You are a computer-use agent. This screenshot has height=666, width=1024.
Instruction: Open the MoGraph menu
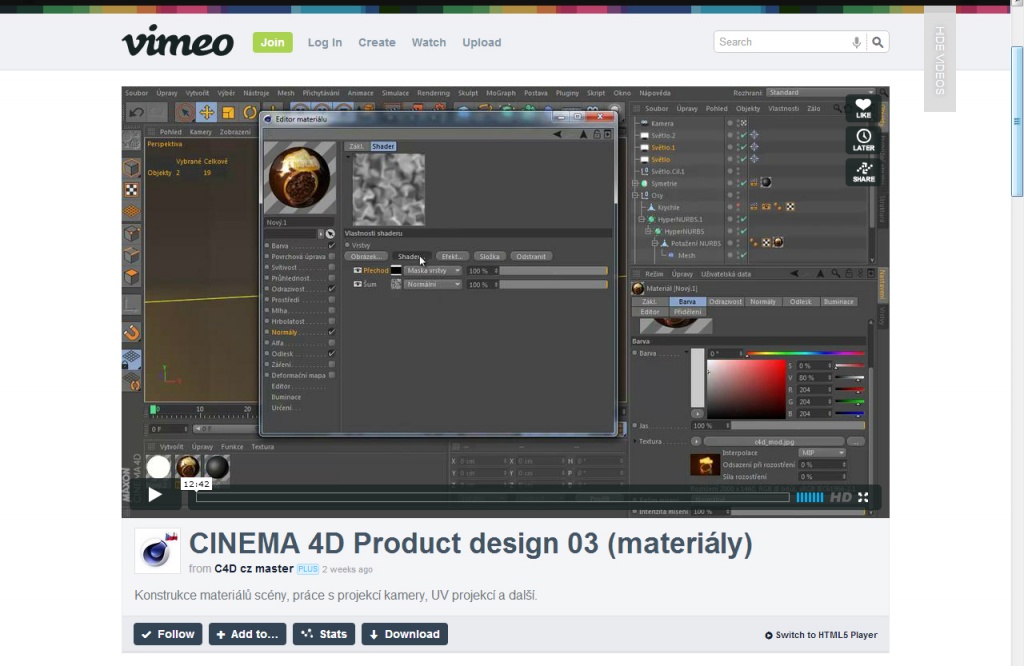(501, 93)
